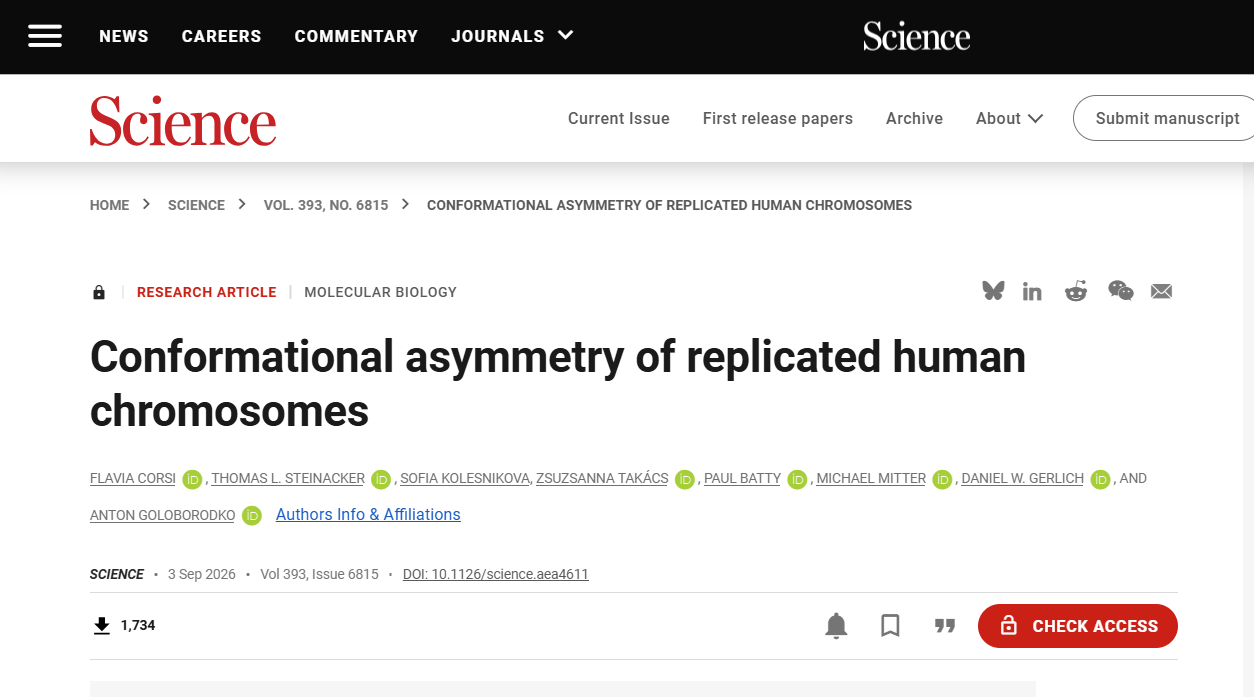Screen dimensions: 1254x697
Task: Bookmark this article
Action: [x=890, y=626]
